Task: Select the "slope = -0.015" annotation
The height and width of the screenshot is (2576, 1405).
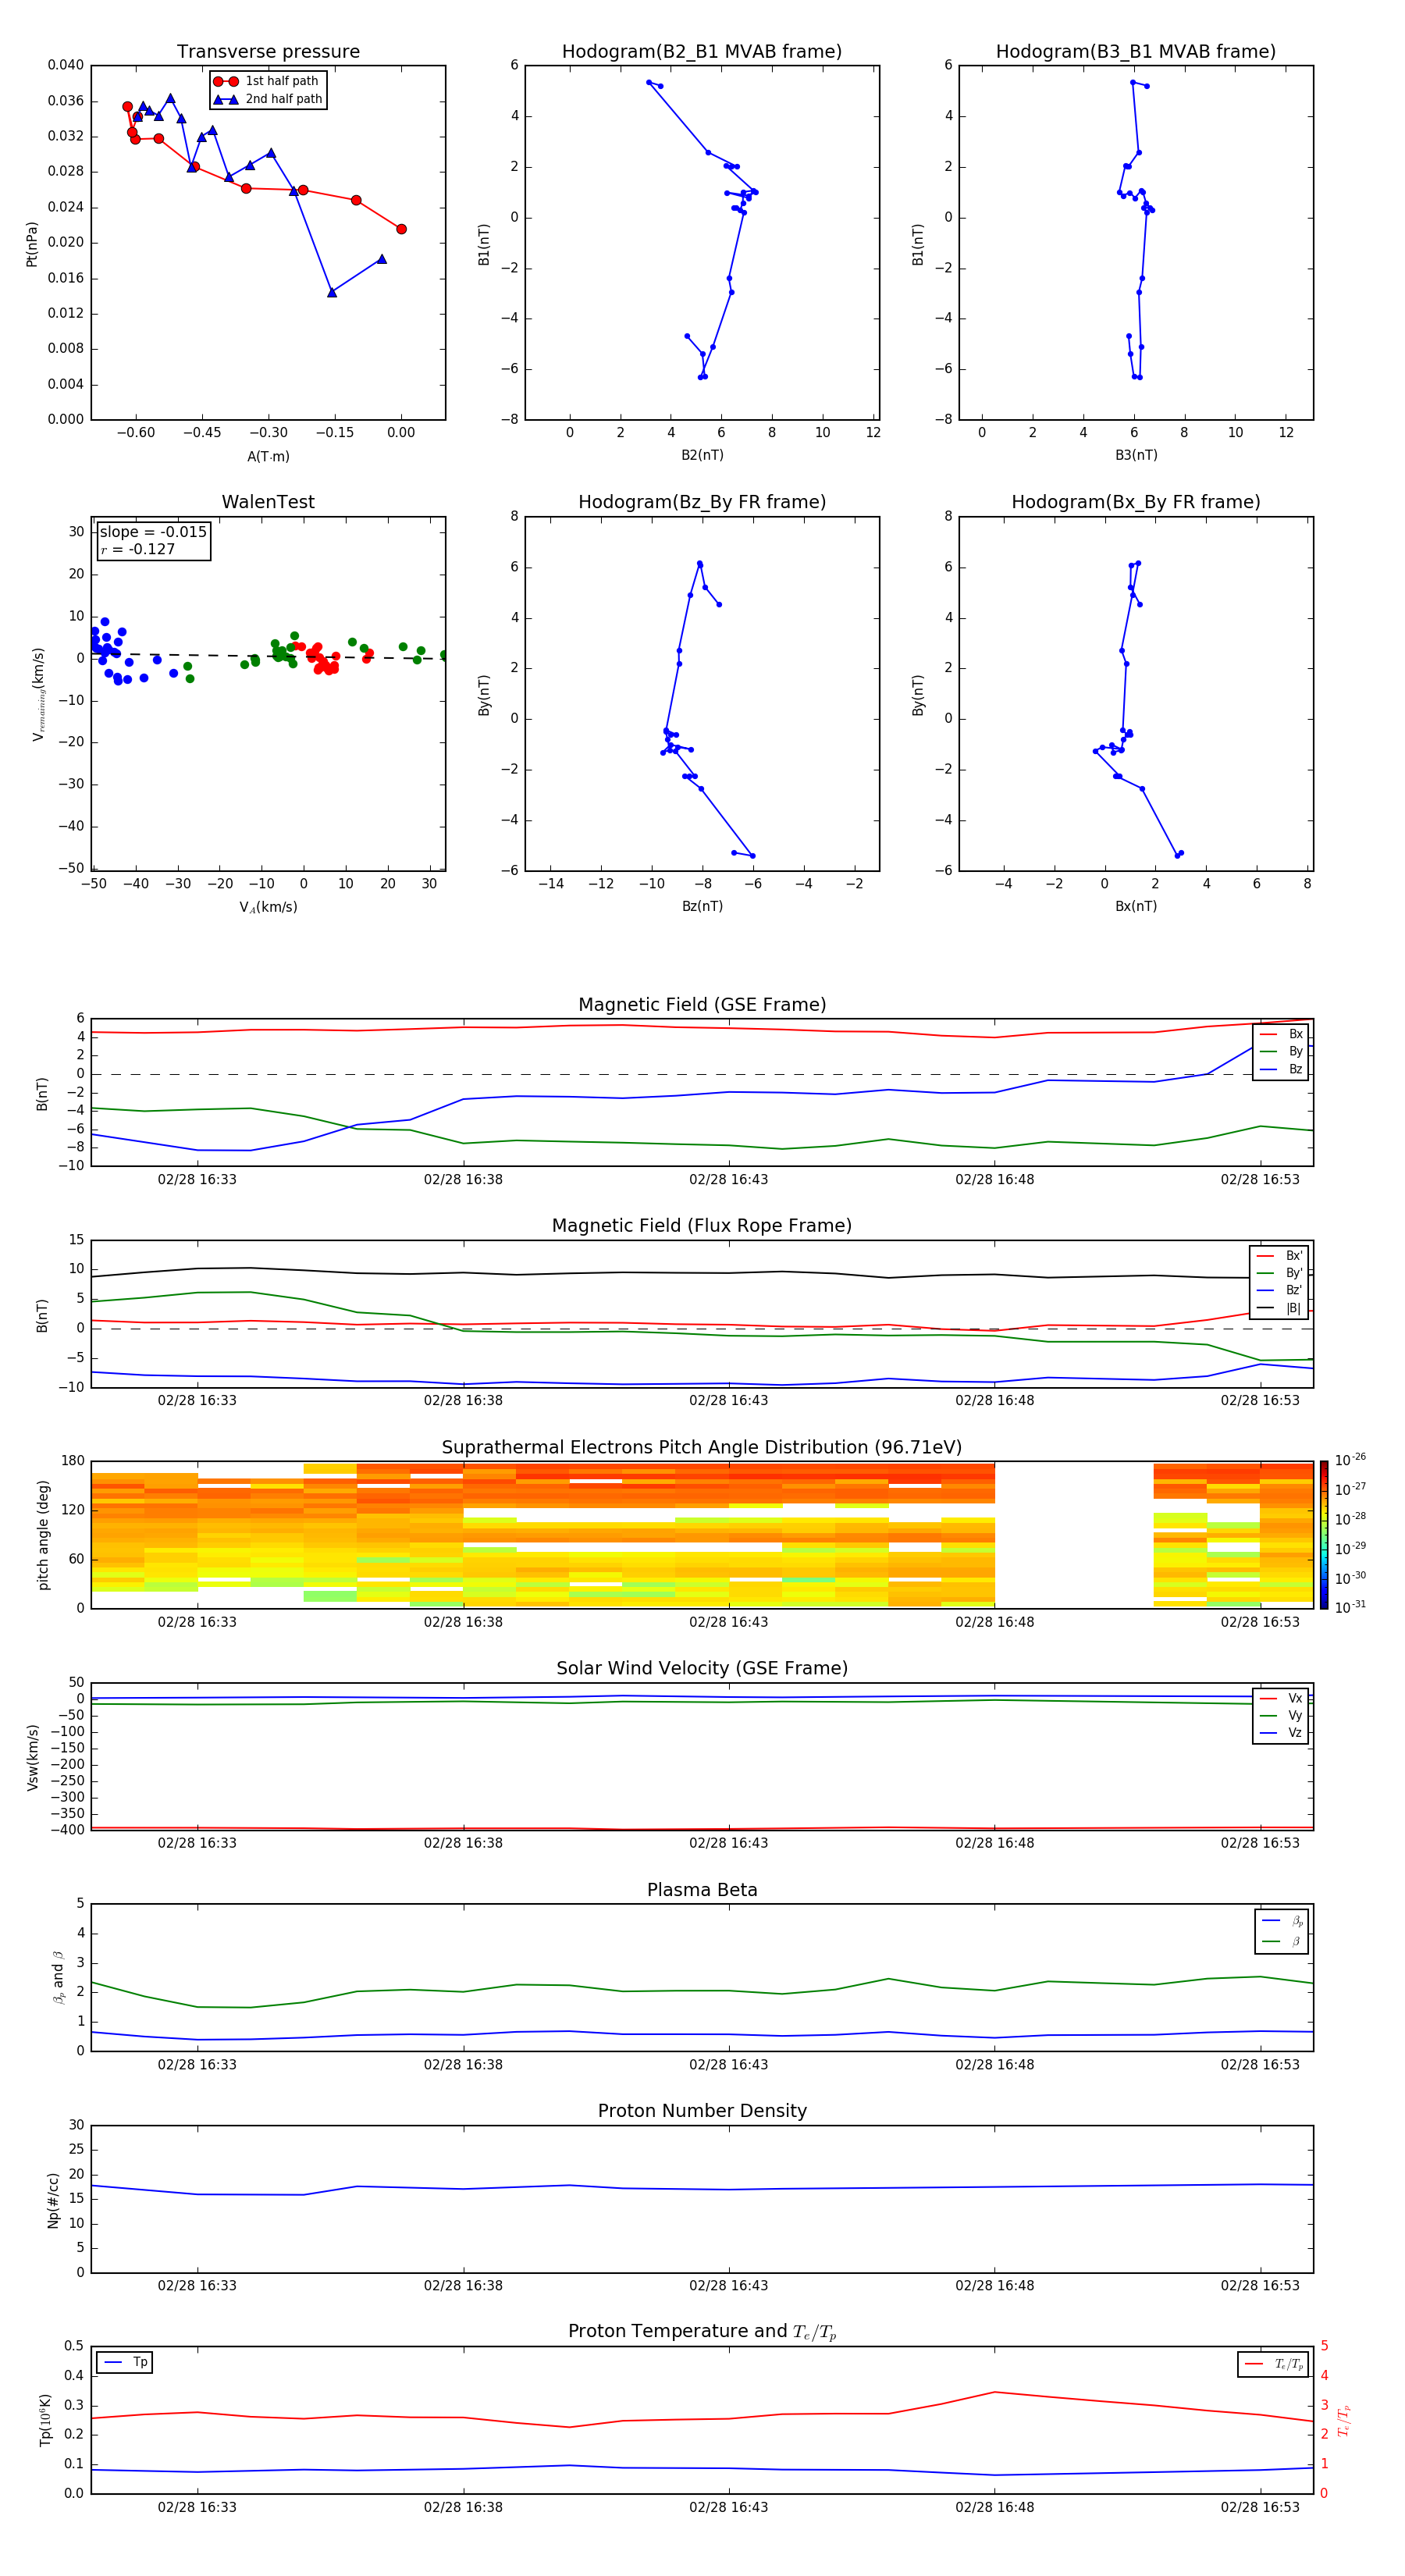Action: (153, 532)
